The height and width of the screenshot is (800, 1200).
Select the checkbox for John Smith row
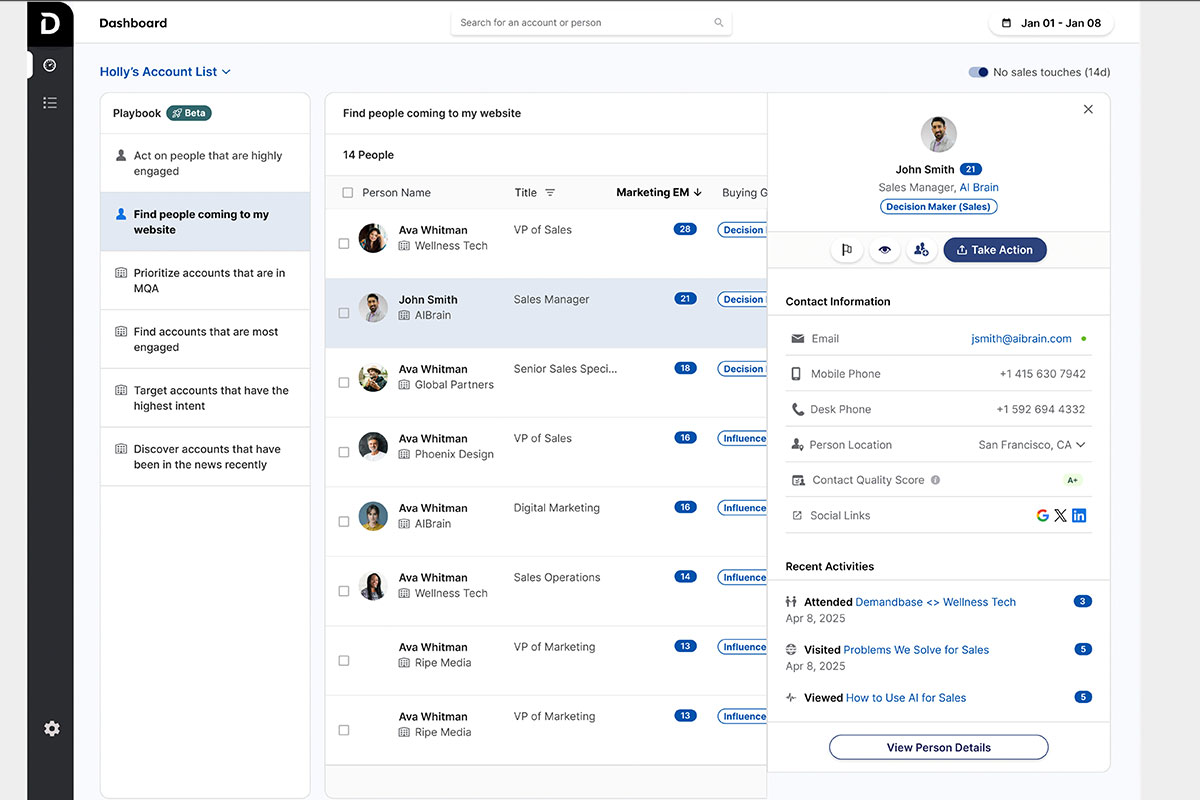click(344, 313)
